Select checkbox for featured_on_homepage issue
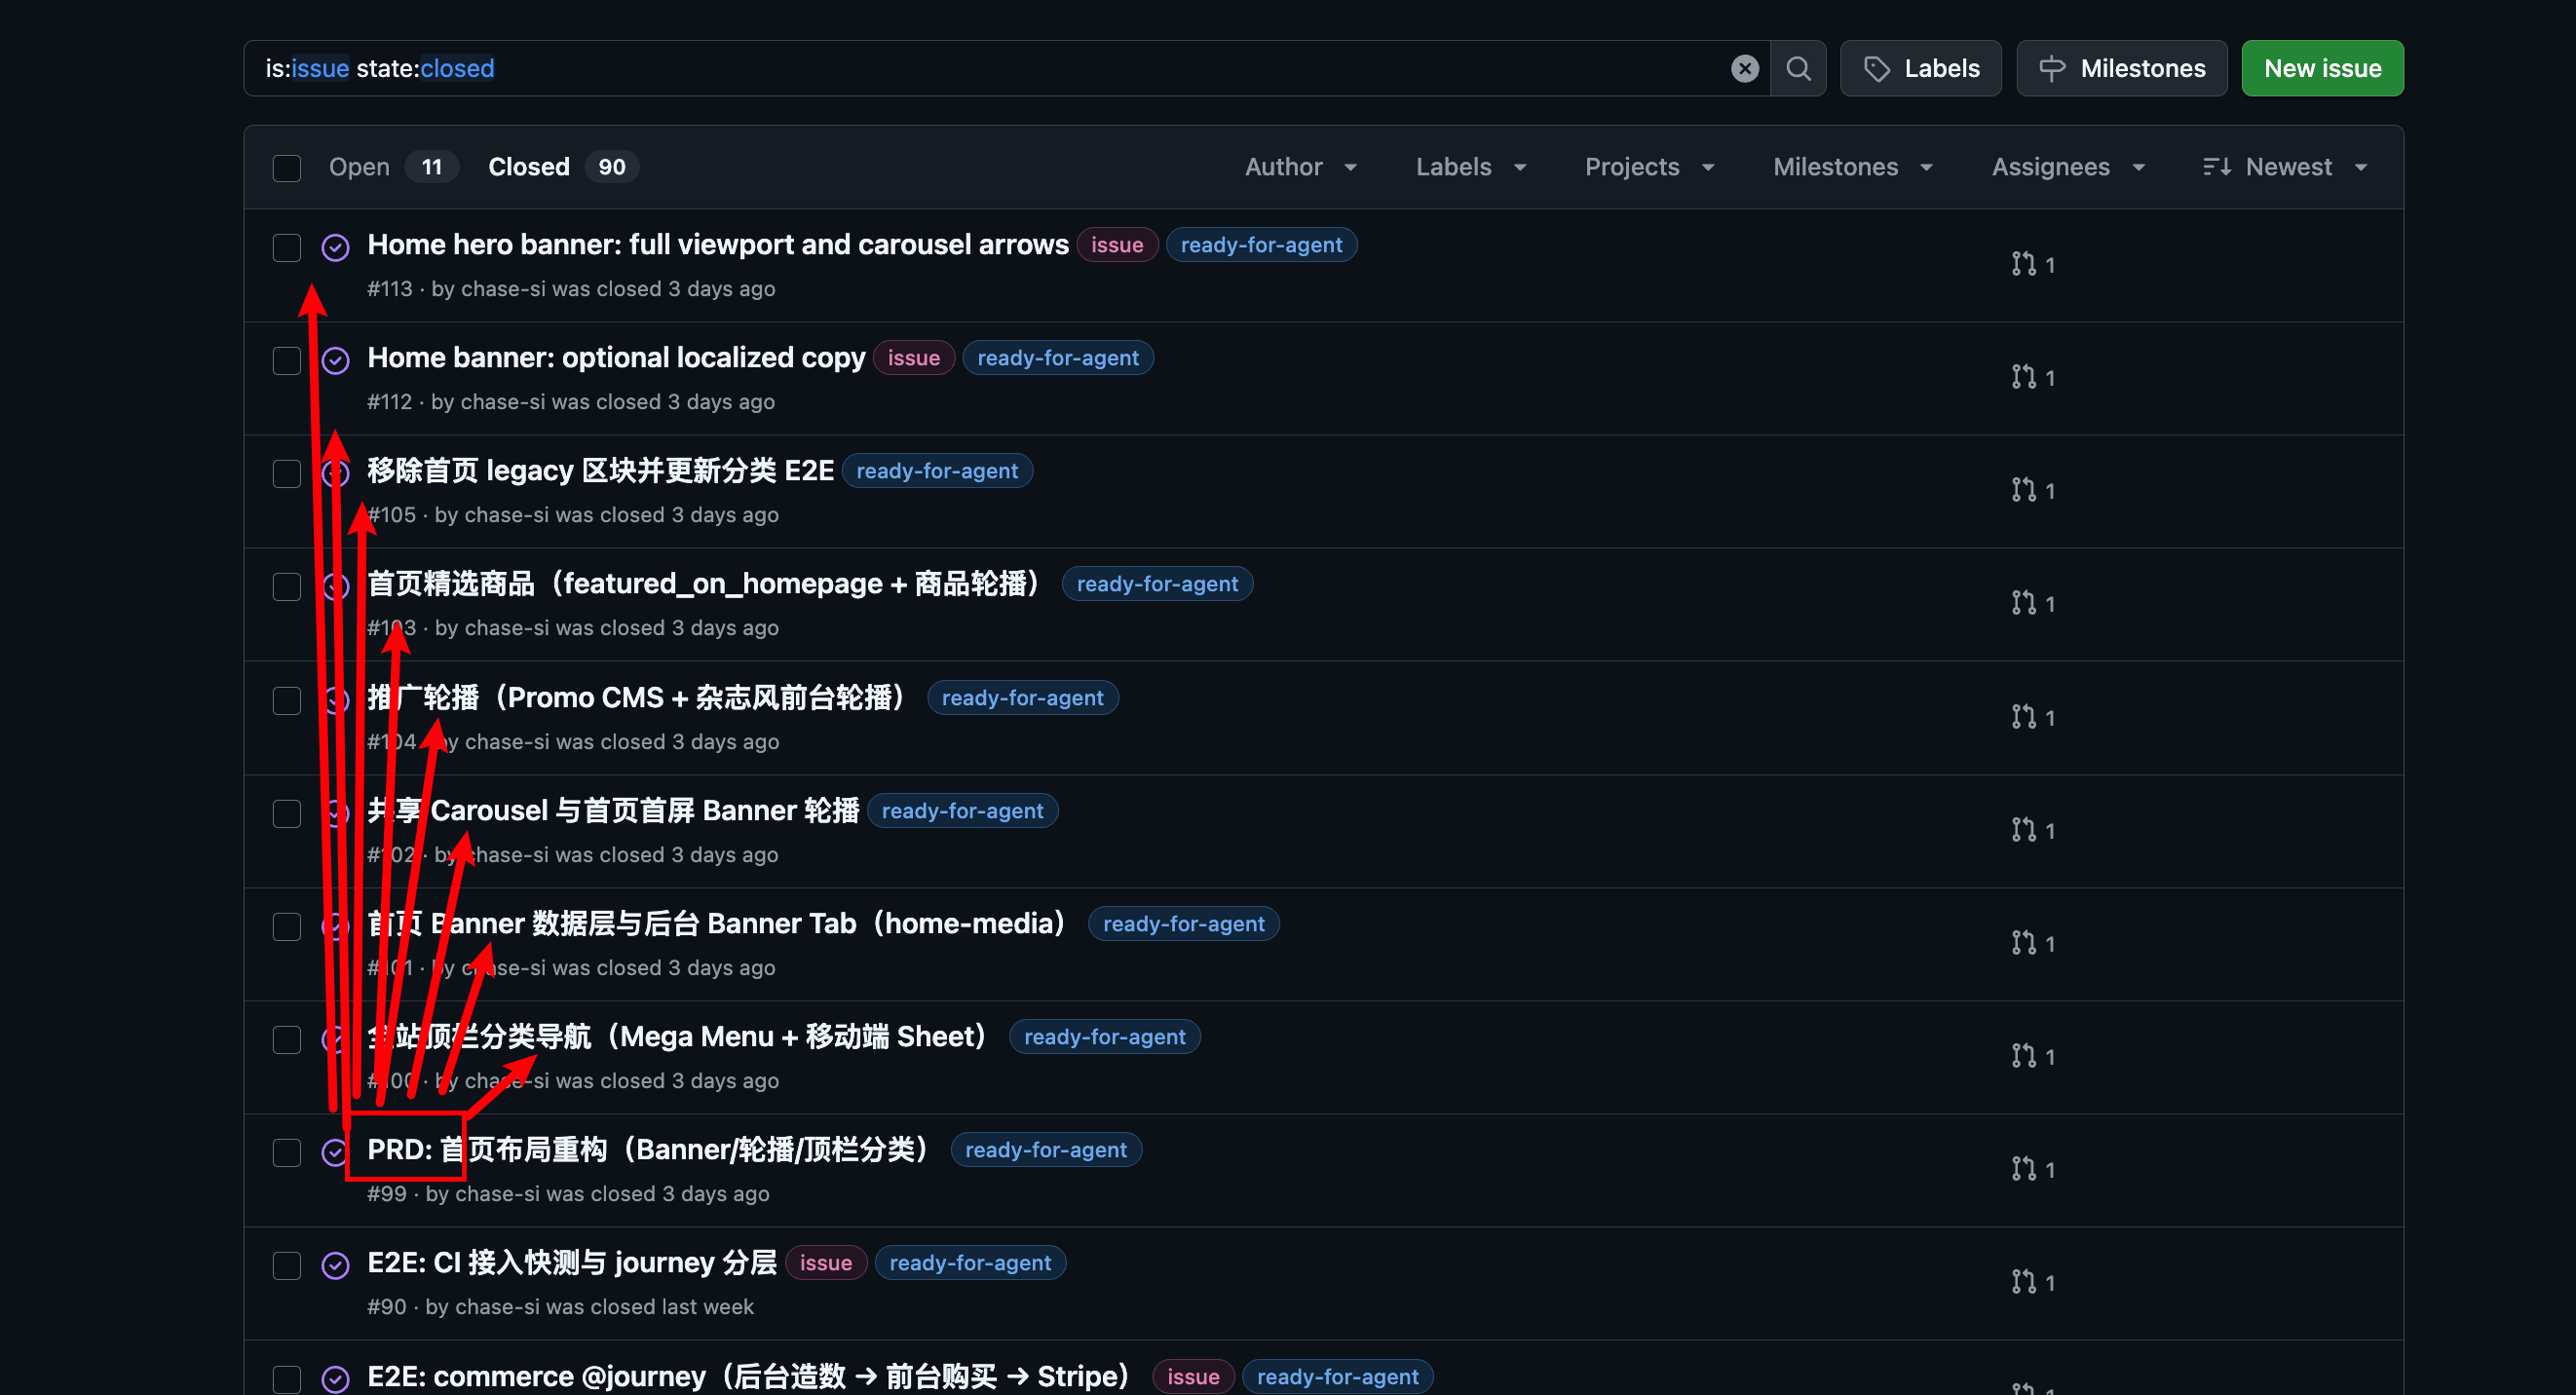Viewport: 2576px width, 1395px height. (x=287, y=586)
